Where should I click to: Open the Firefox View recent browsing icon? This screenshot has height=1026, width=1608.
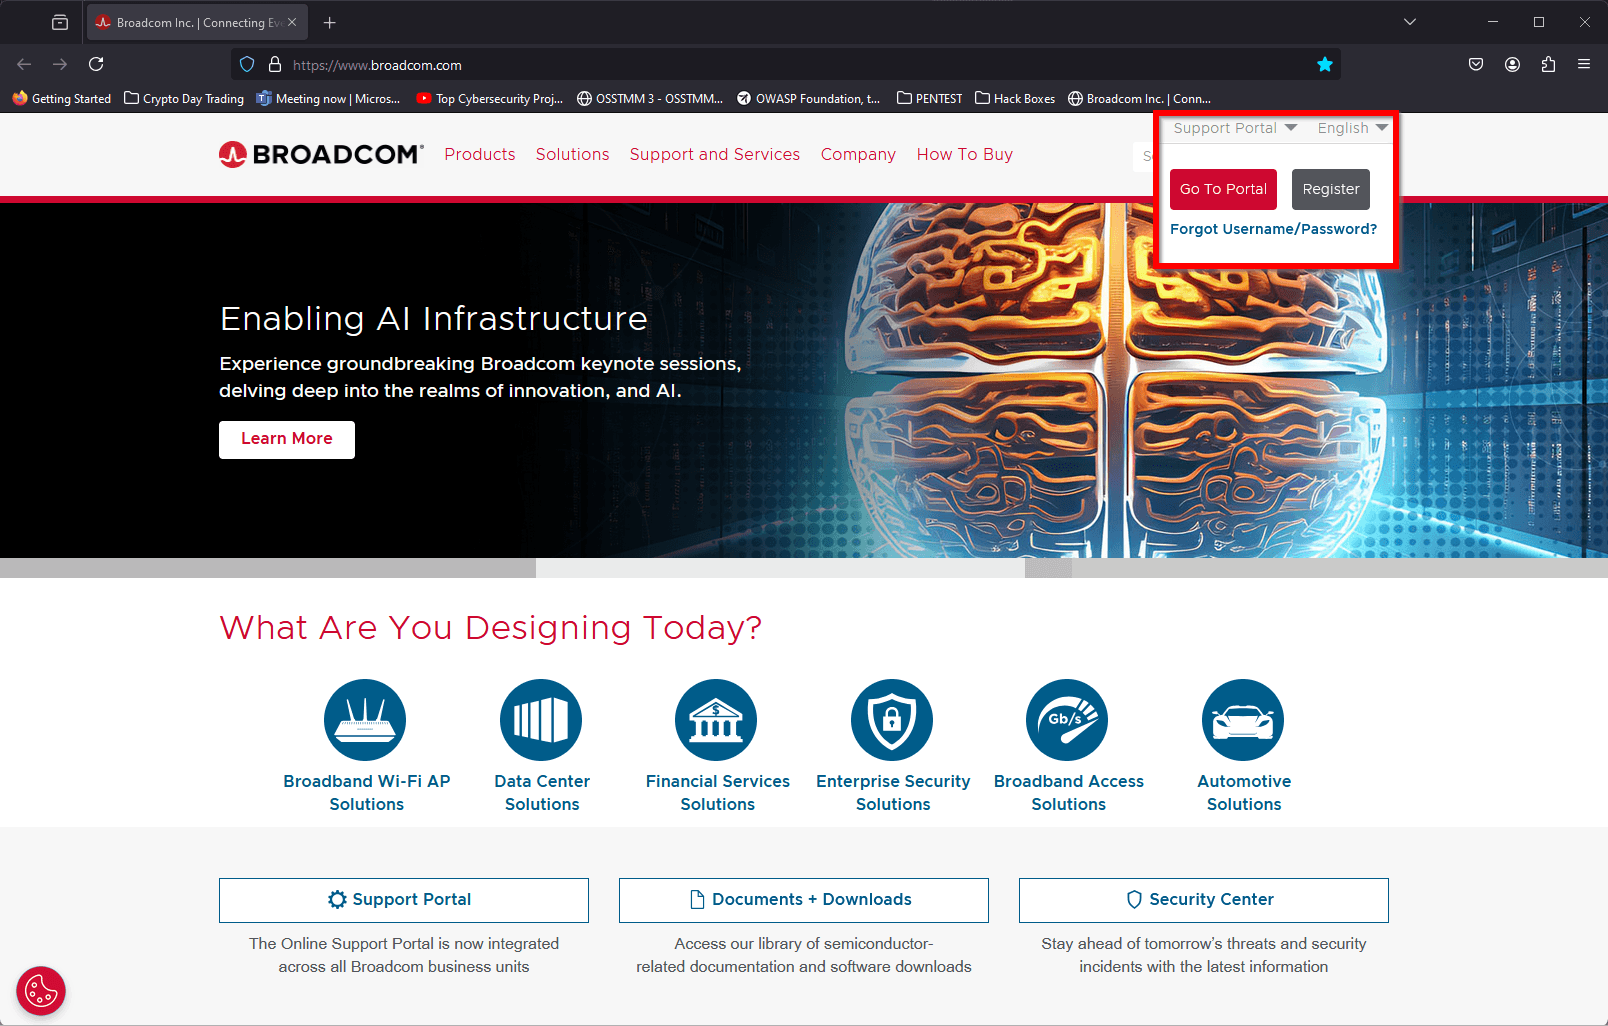point(60,22)
